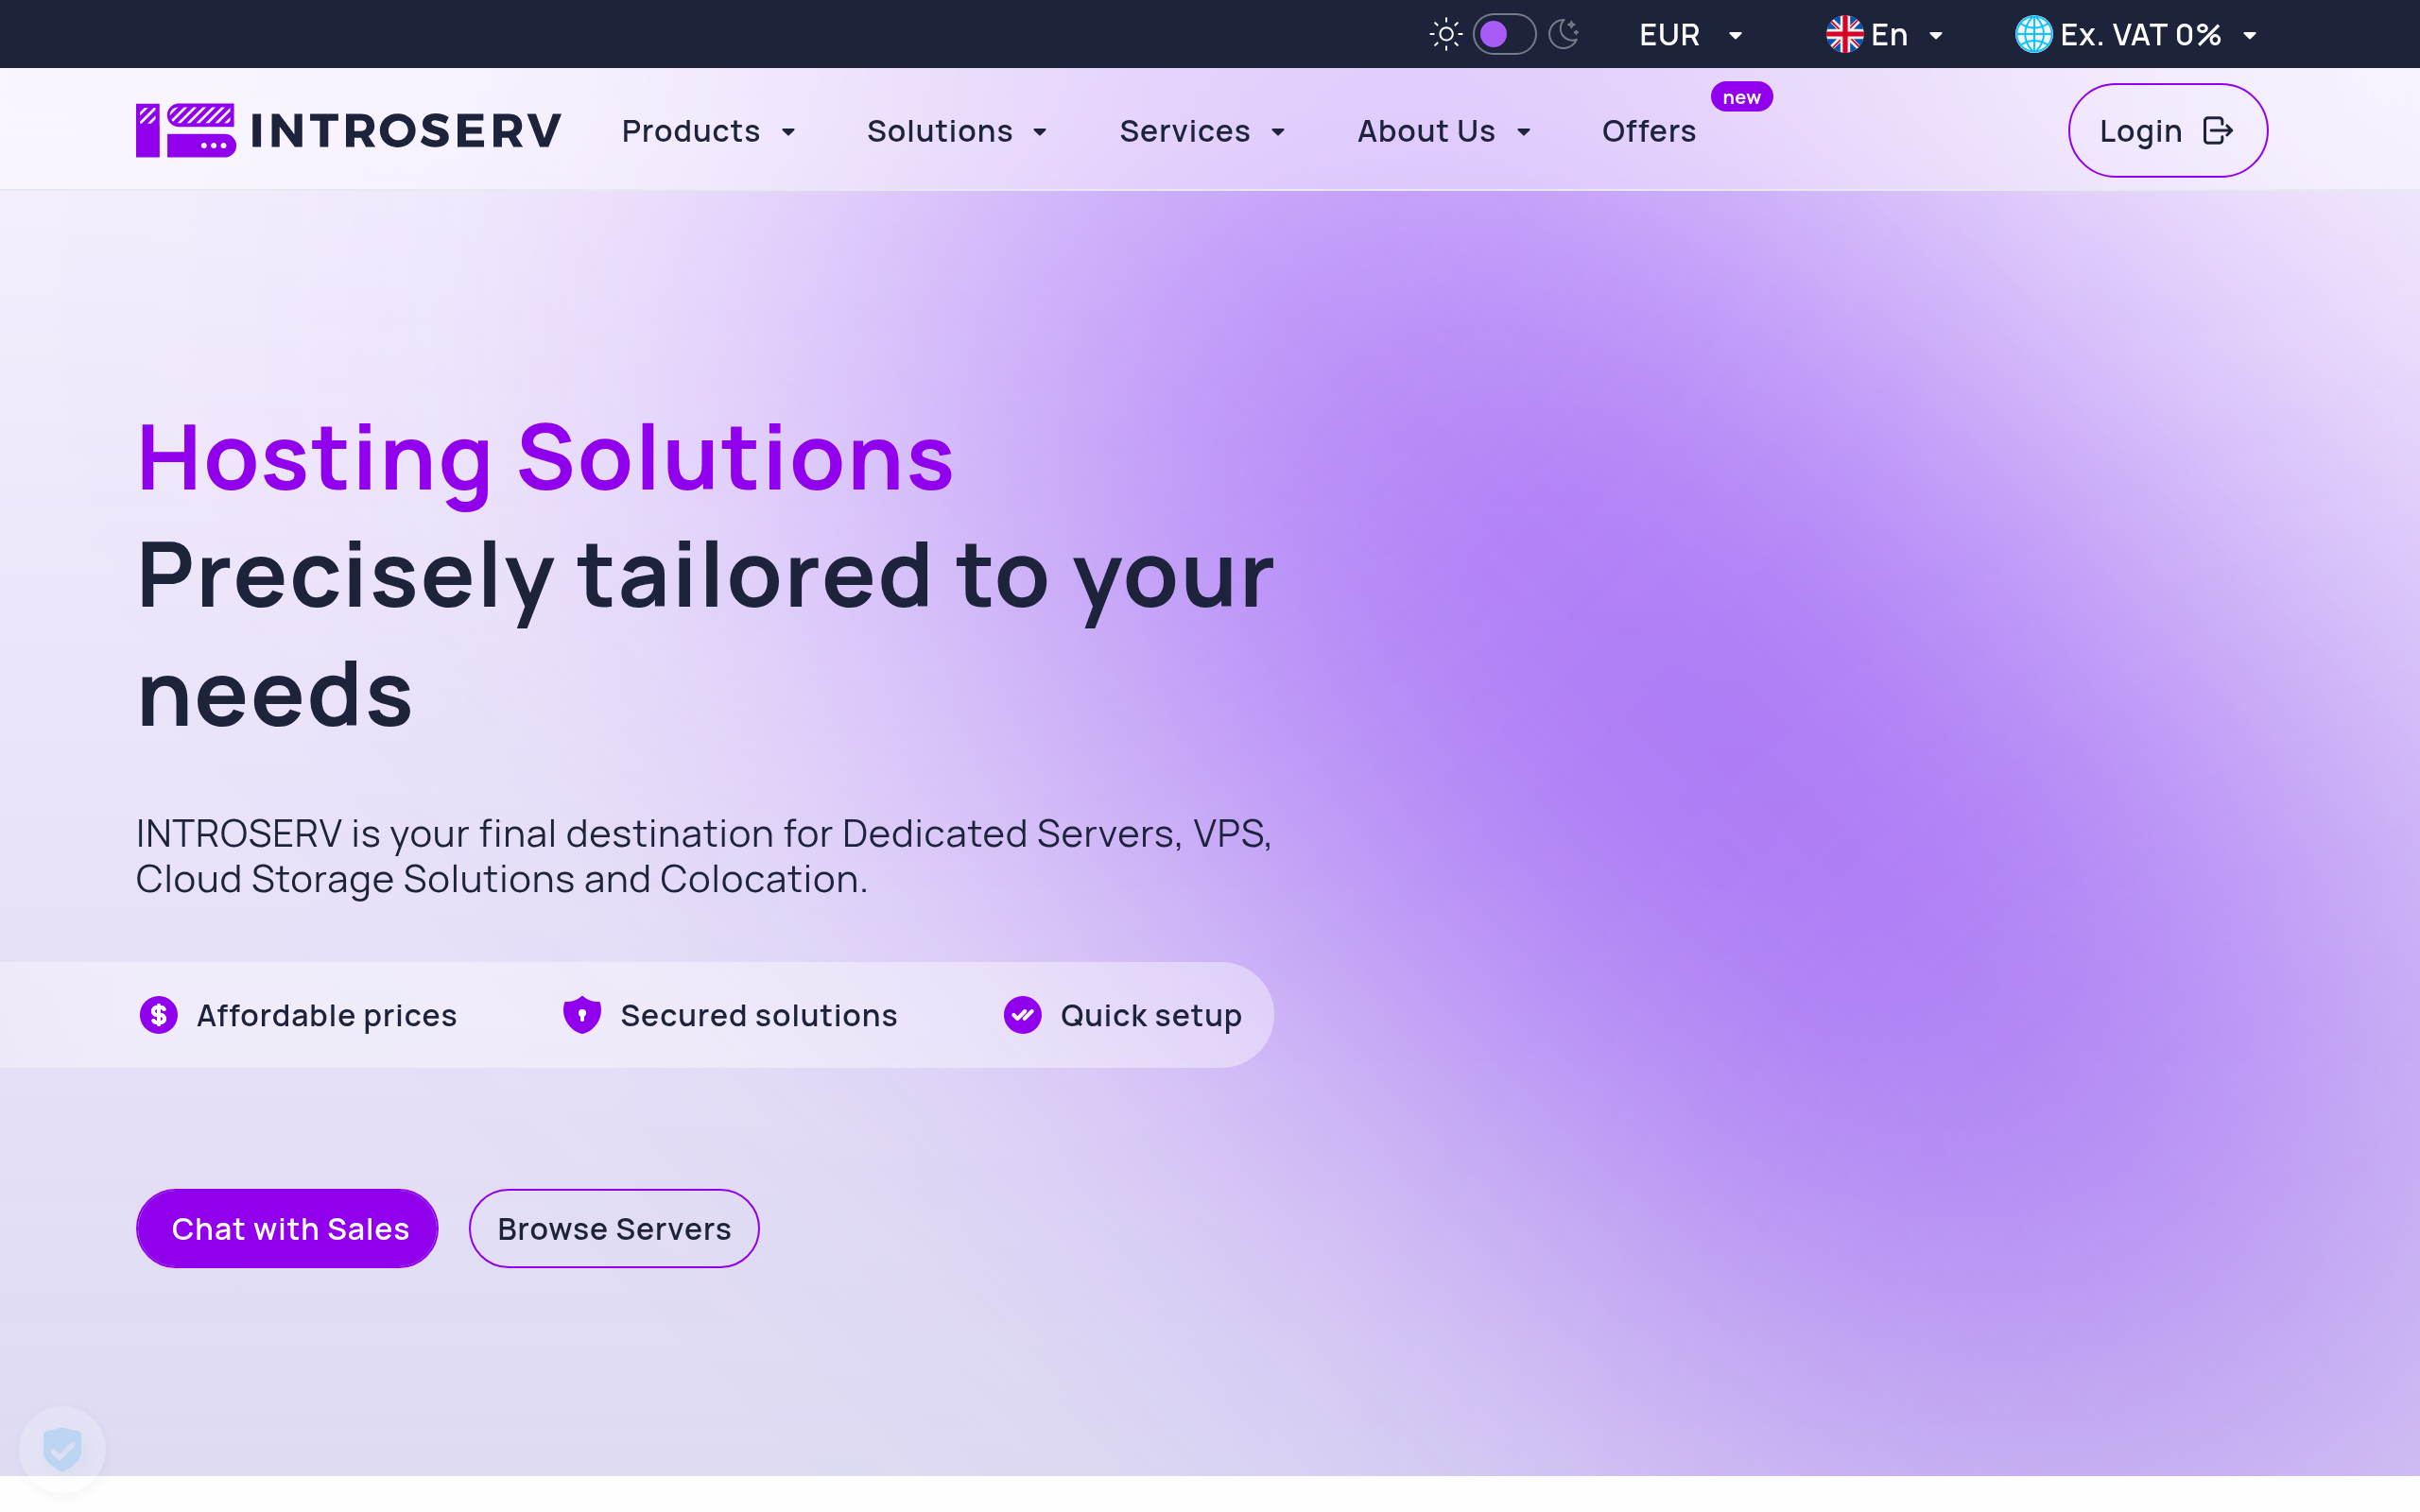The width and height of the screenshot is (2420, 1512).
Task: Click the UK flag language icon
Action: coord(1844,35)
